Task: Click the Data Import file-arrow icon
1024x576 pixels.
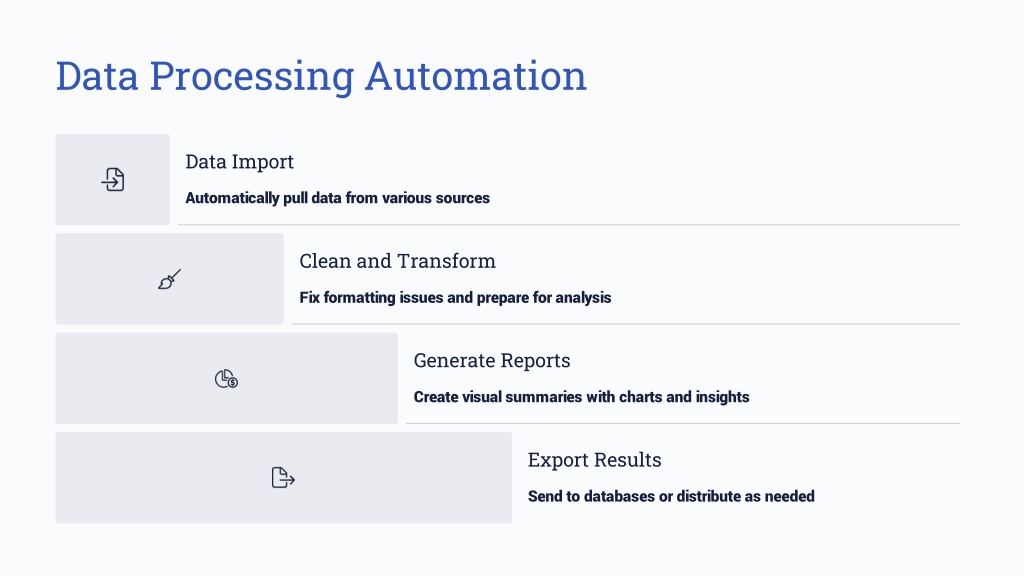Action: (112, 180)
